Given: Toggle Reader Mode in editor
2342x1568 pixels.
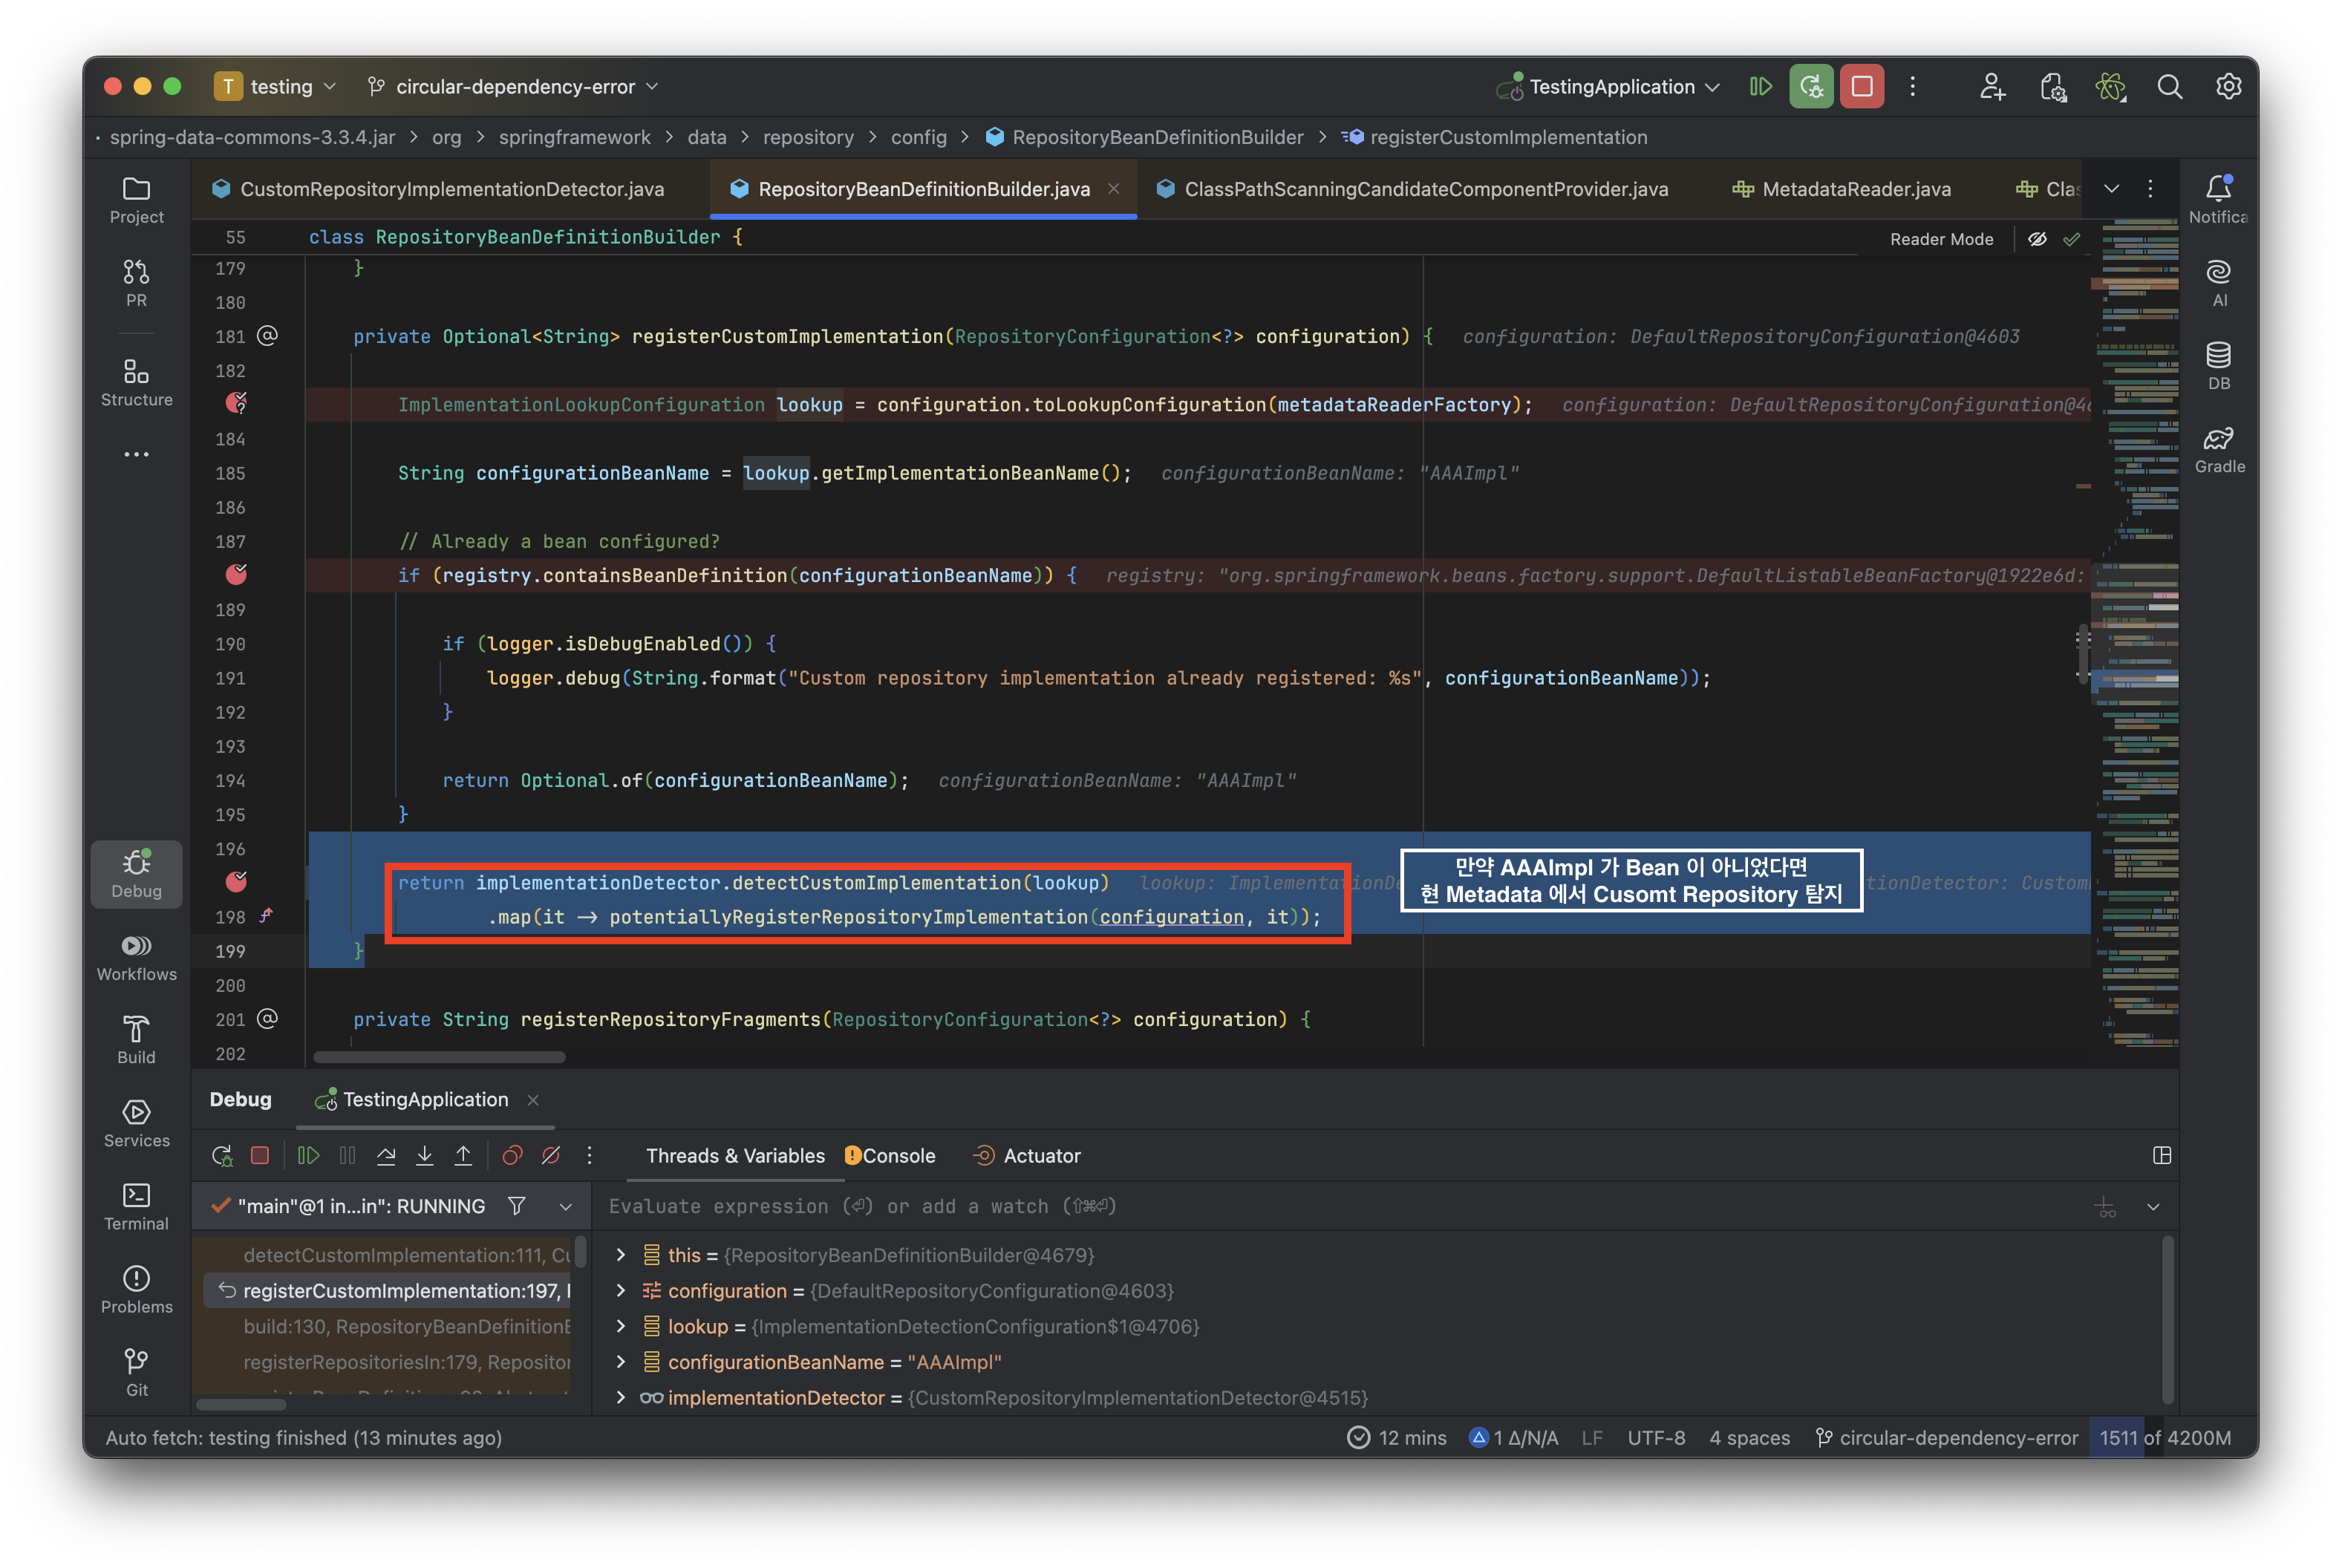Looking at the screenshot, I should coord(1941,239).
